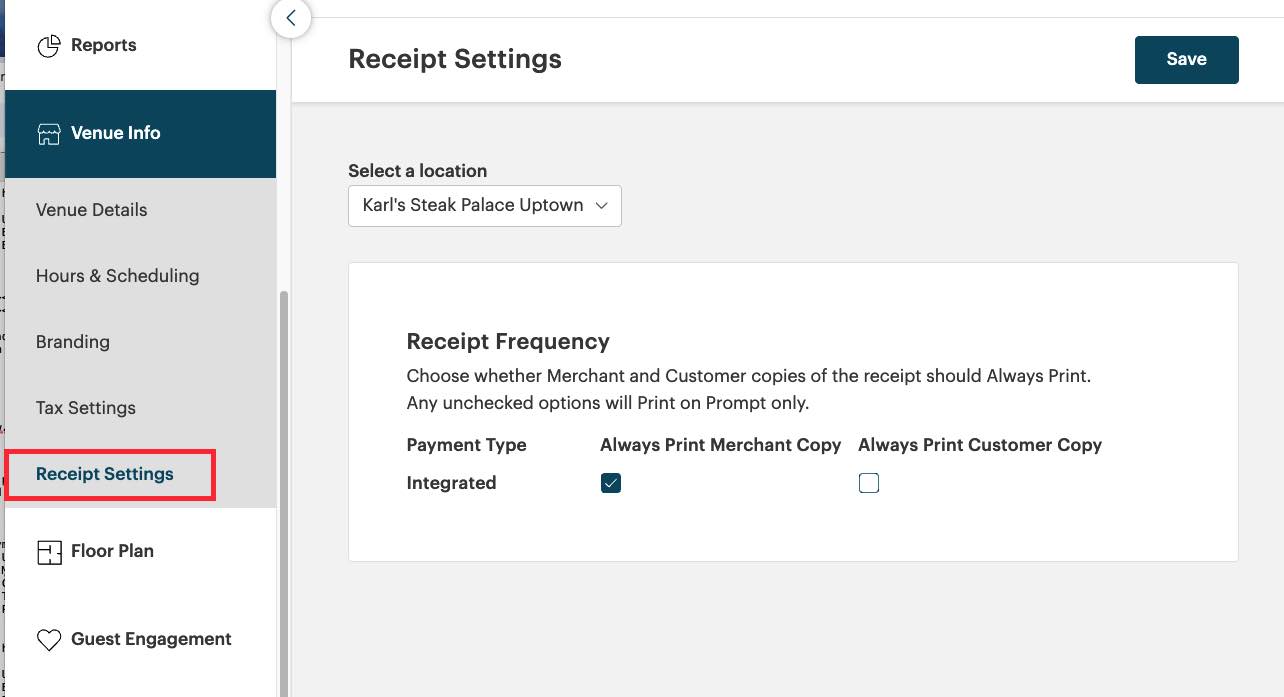Navigate to Tax Settings
The height and width of the screenshot is (697, 1284).
point(85,407)
